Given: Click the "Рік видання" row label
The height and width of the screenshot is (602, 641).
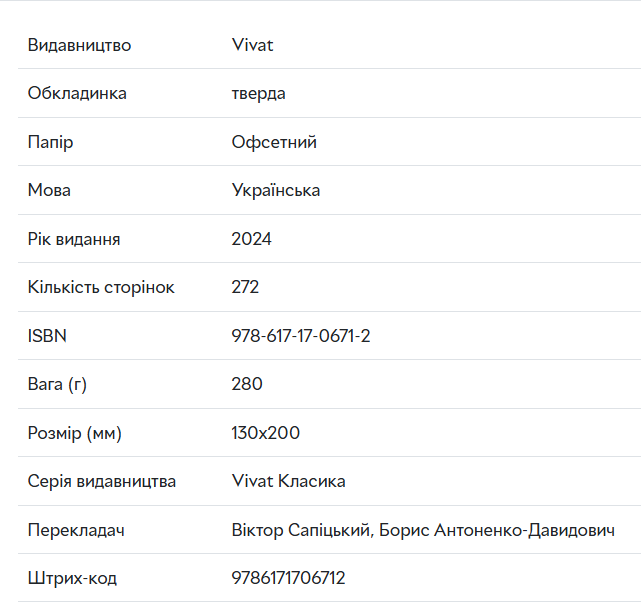Looking at the screenshot, I should pos(74,239).
